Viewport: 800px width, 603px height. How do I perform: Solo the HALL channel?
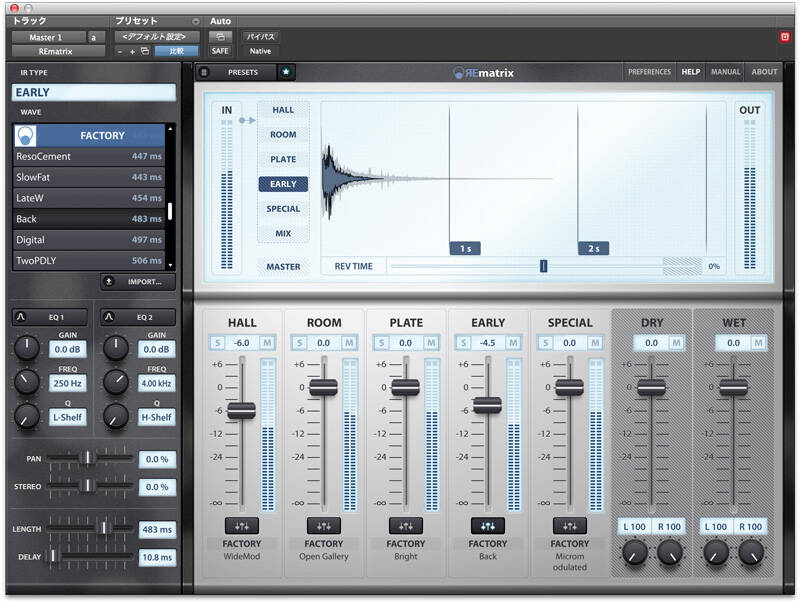click(218, 343)
